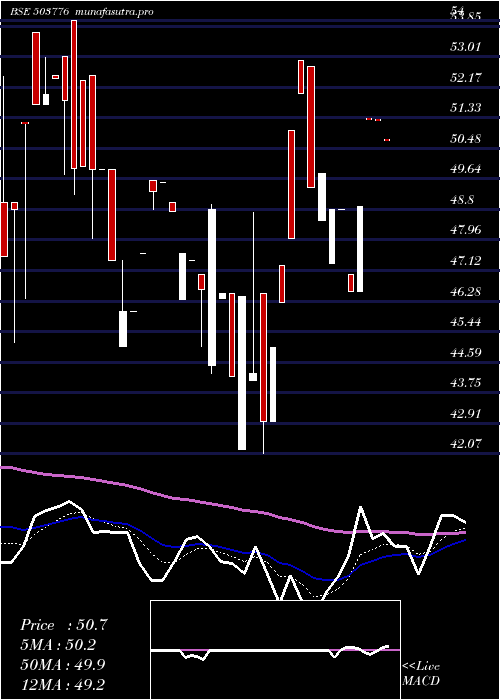Select the 53.01 price axis label

point(466,47)
